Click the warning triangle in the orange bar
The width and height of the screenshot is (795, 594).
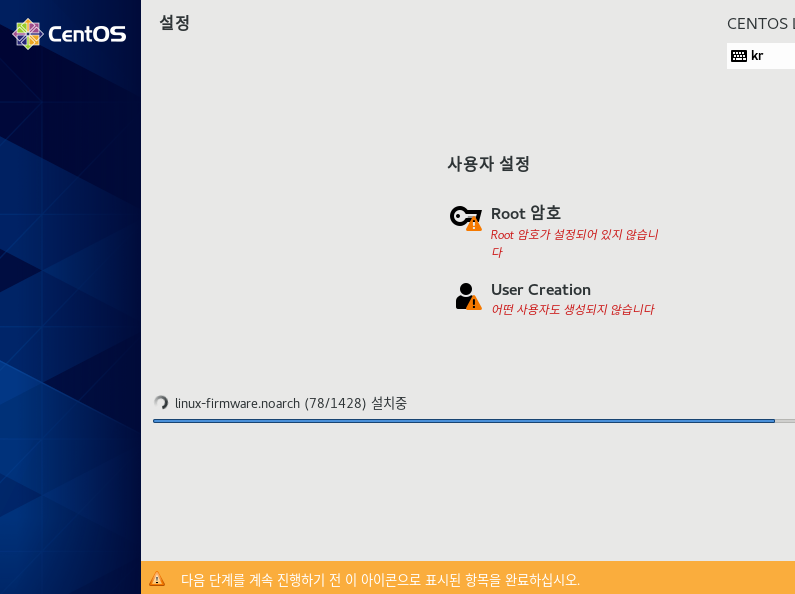pos(157,578)
